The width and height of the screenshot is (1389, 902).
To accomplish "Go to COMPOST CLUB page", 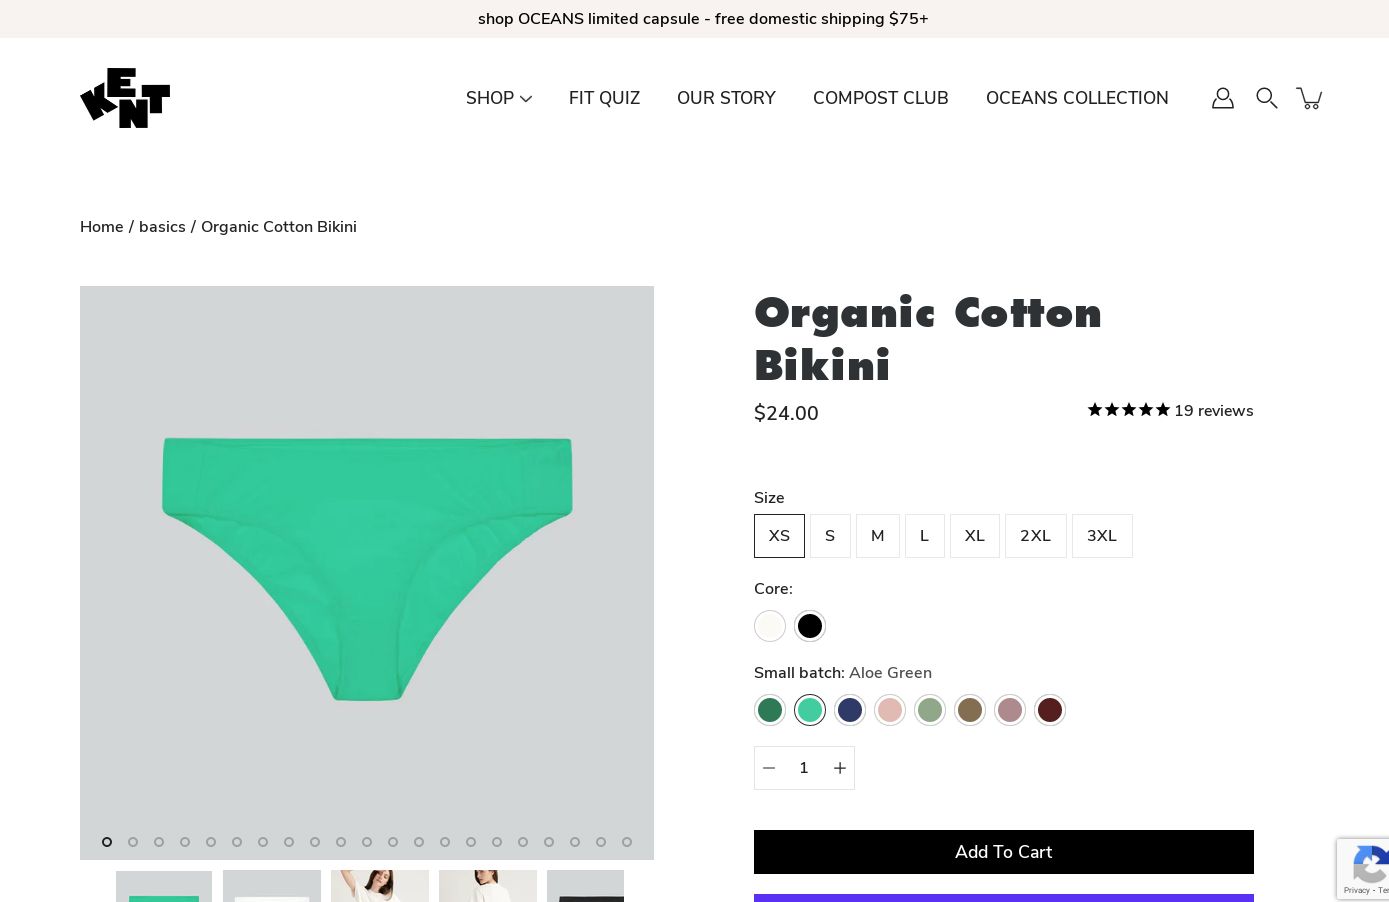I will coord(880,98).
